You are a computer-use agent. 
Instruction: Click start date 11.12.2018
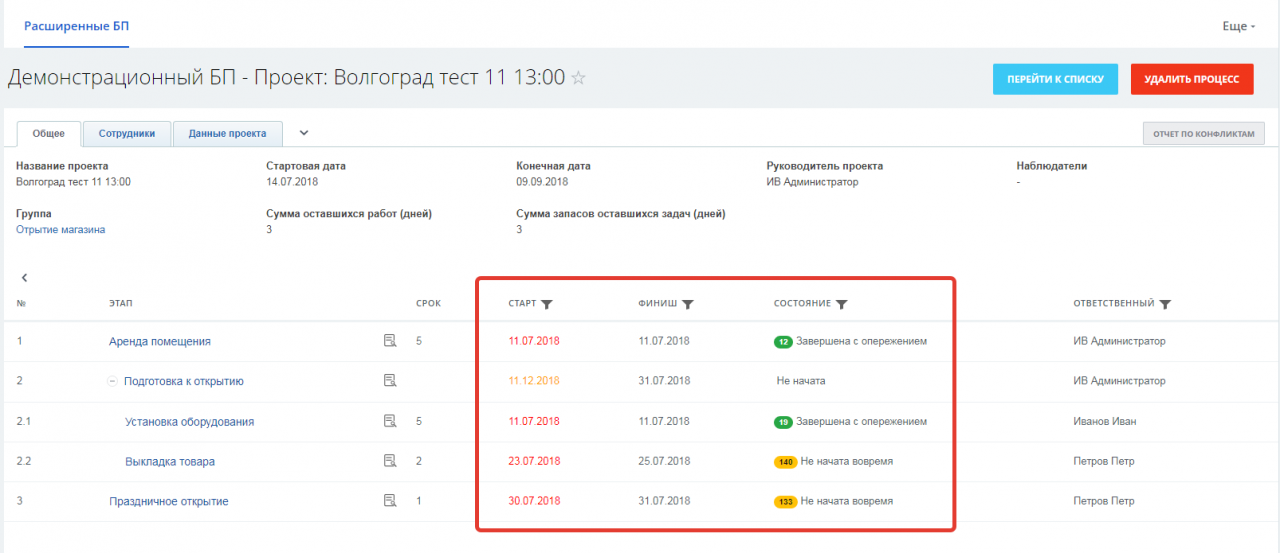534,381
